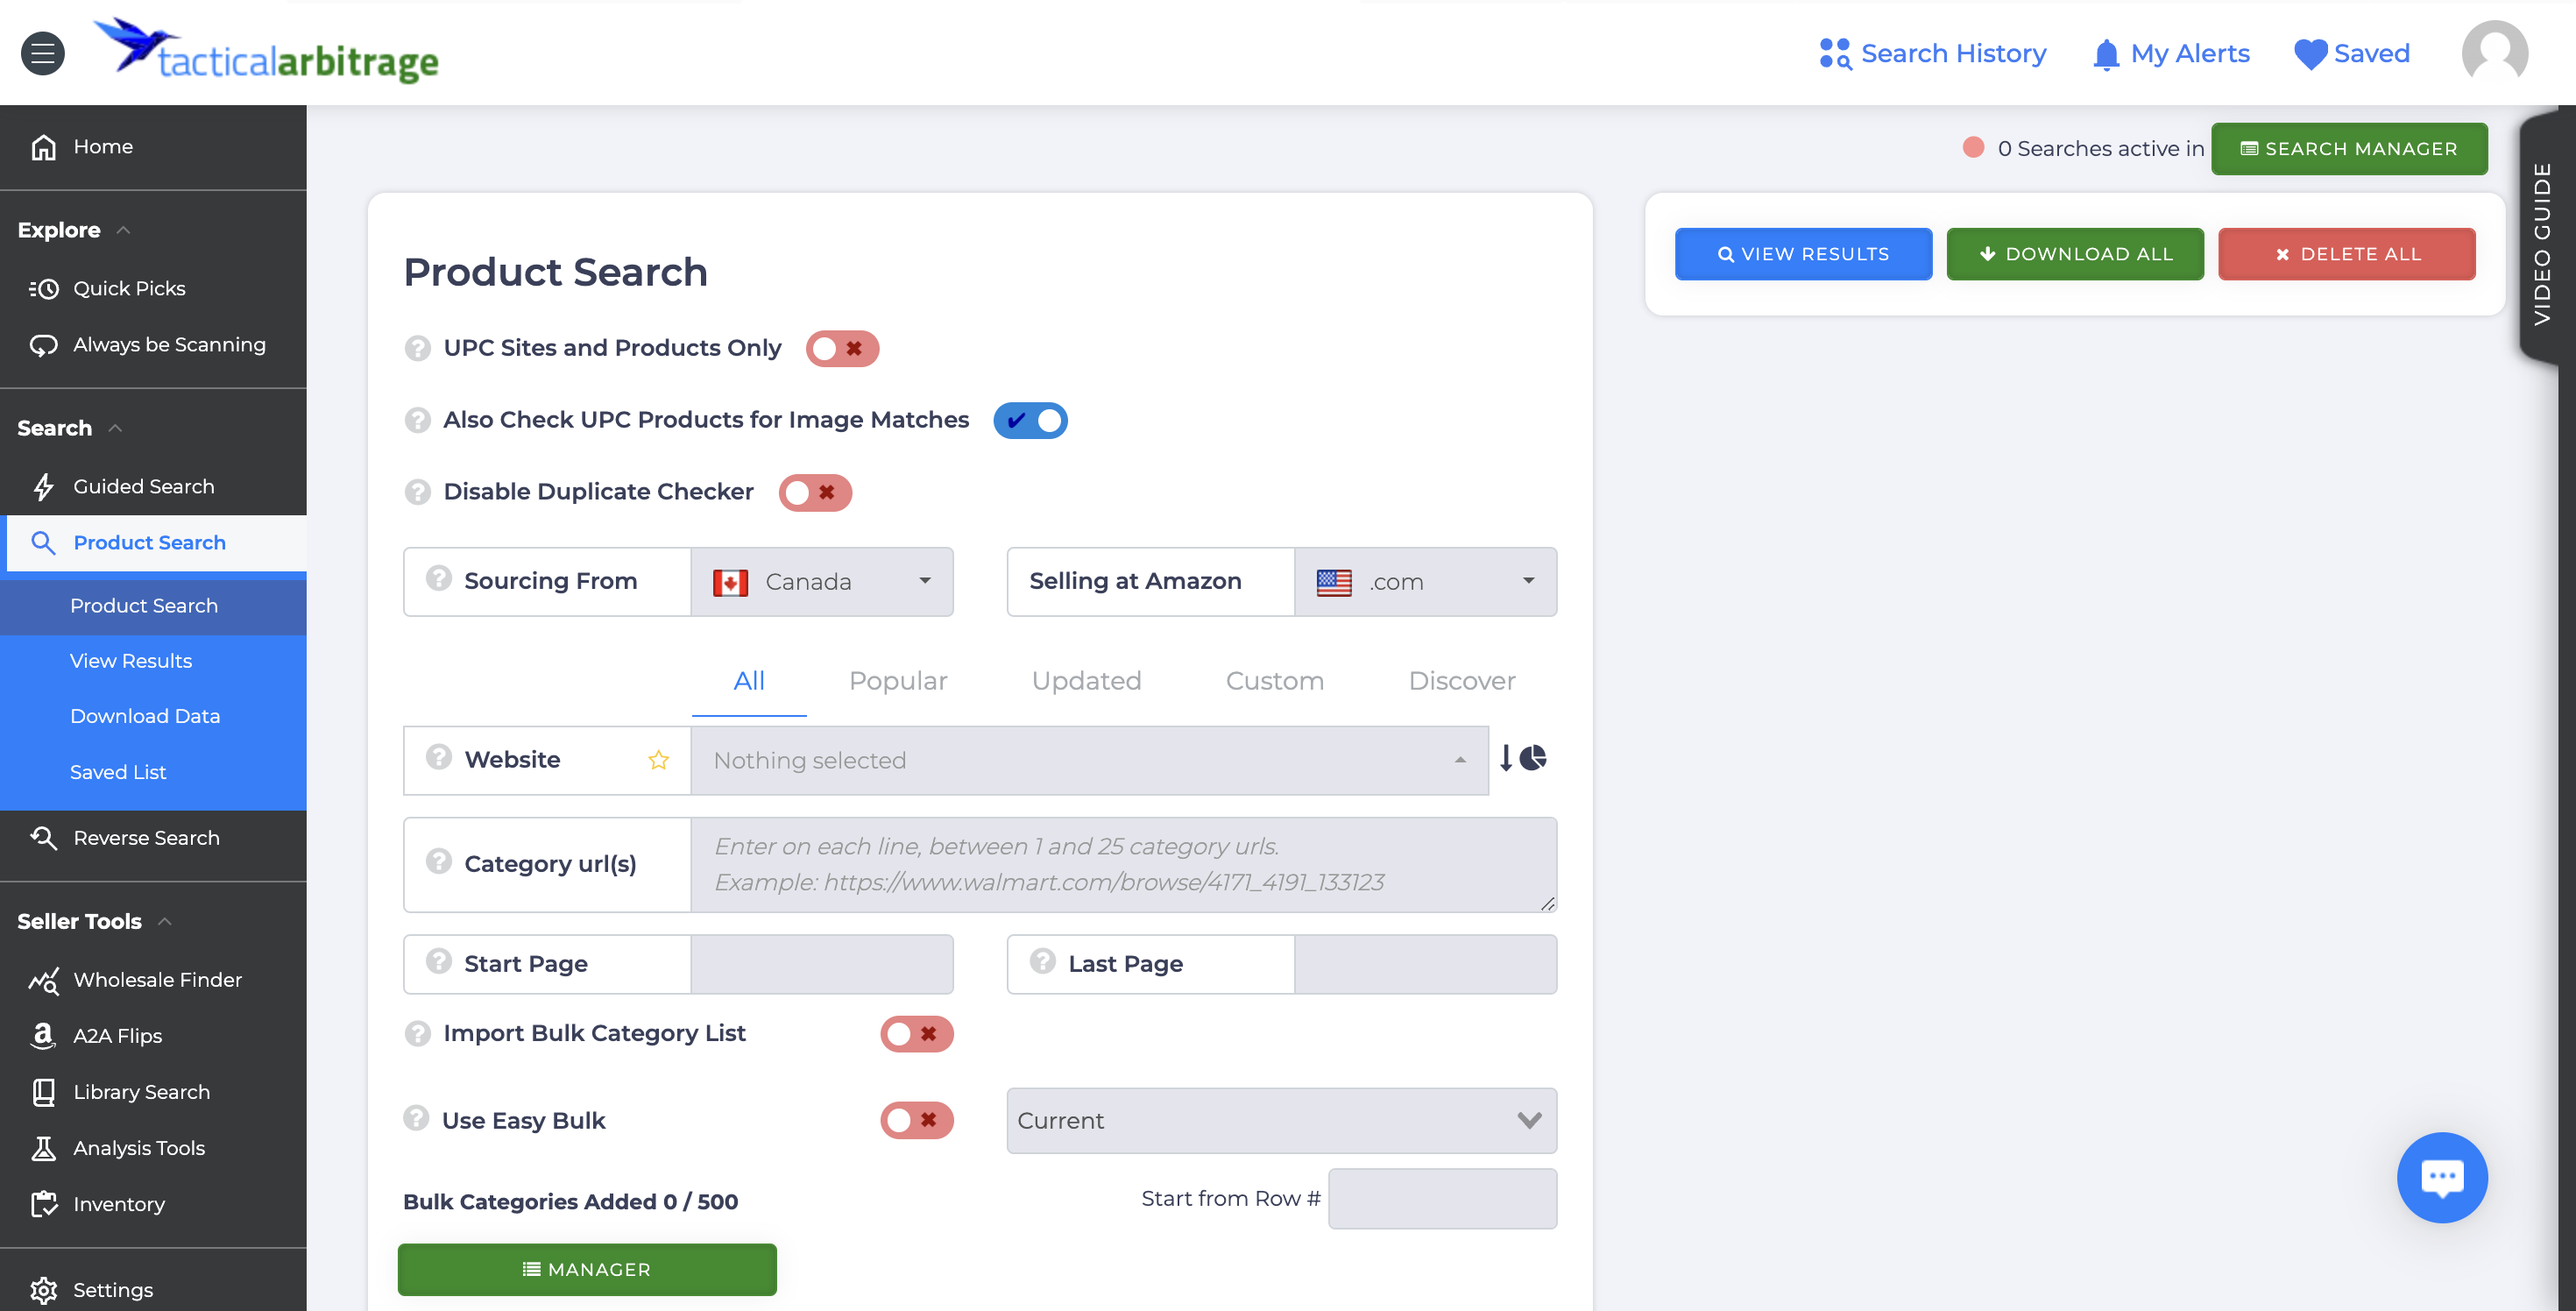2576x1311 pixels.
Task: Click help icon for Import Bulk Category List
Action: [x=417, y=1033]
